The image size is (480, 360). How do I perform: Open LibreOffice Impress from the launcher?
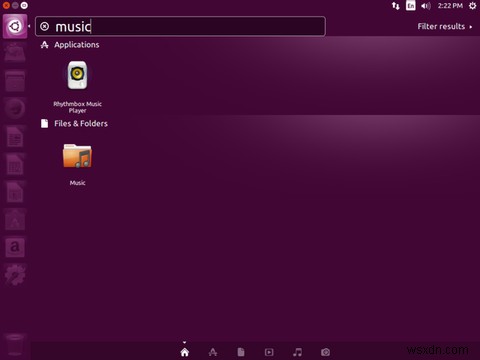tap(15, 192)
